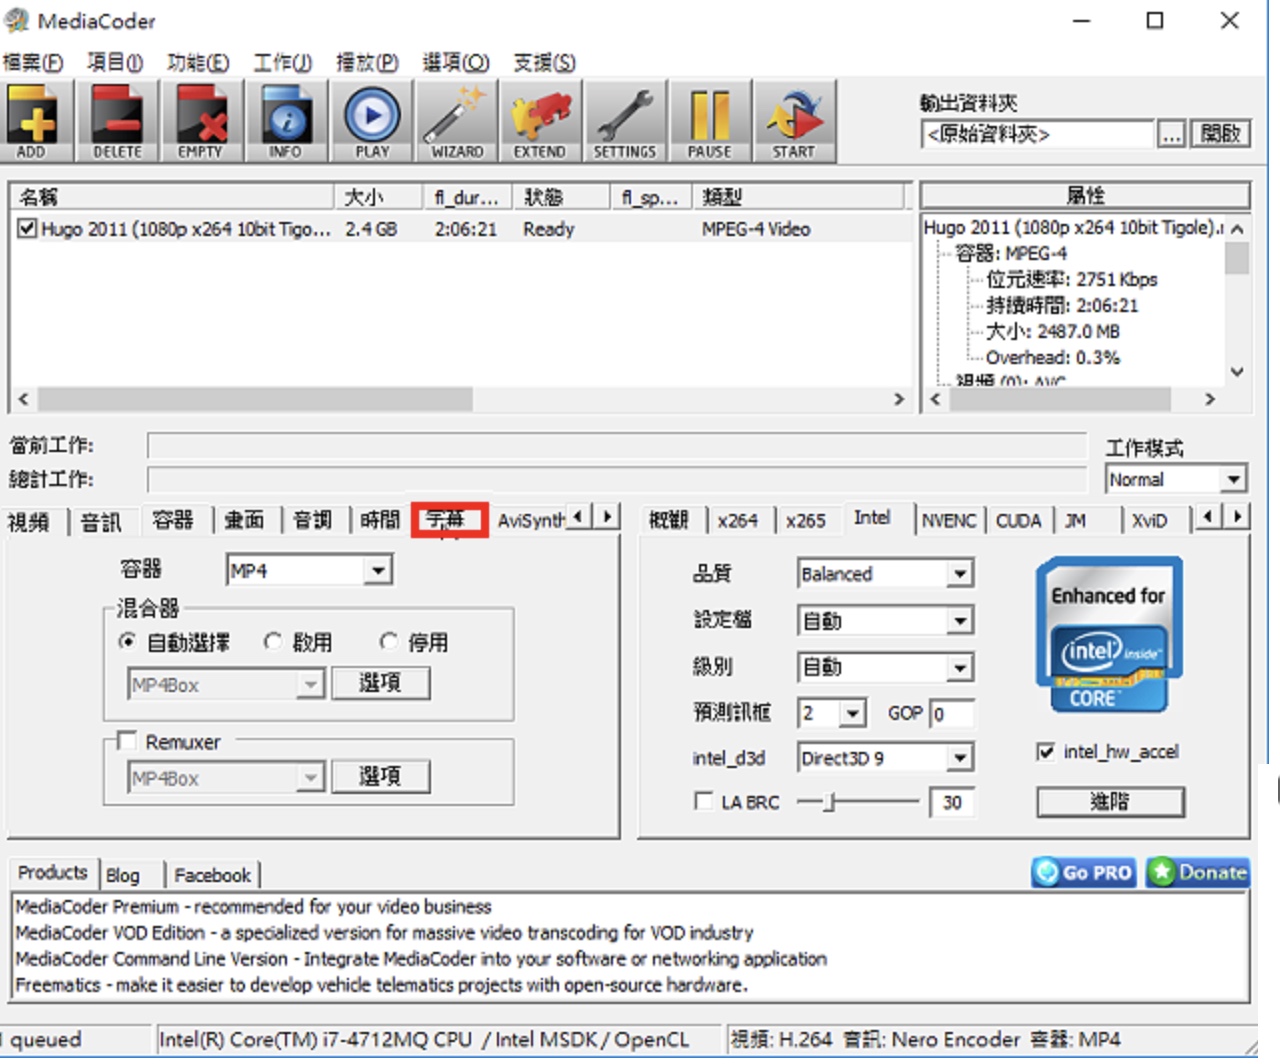Switch to the x264 encoder tab
The image size is (1280, 1064).
(738, 521)
